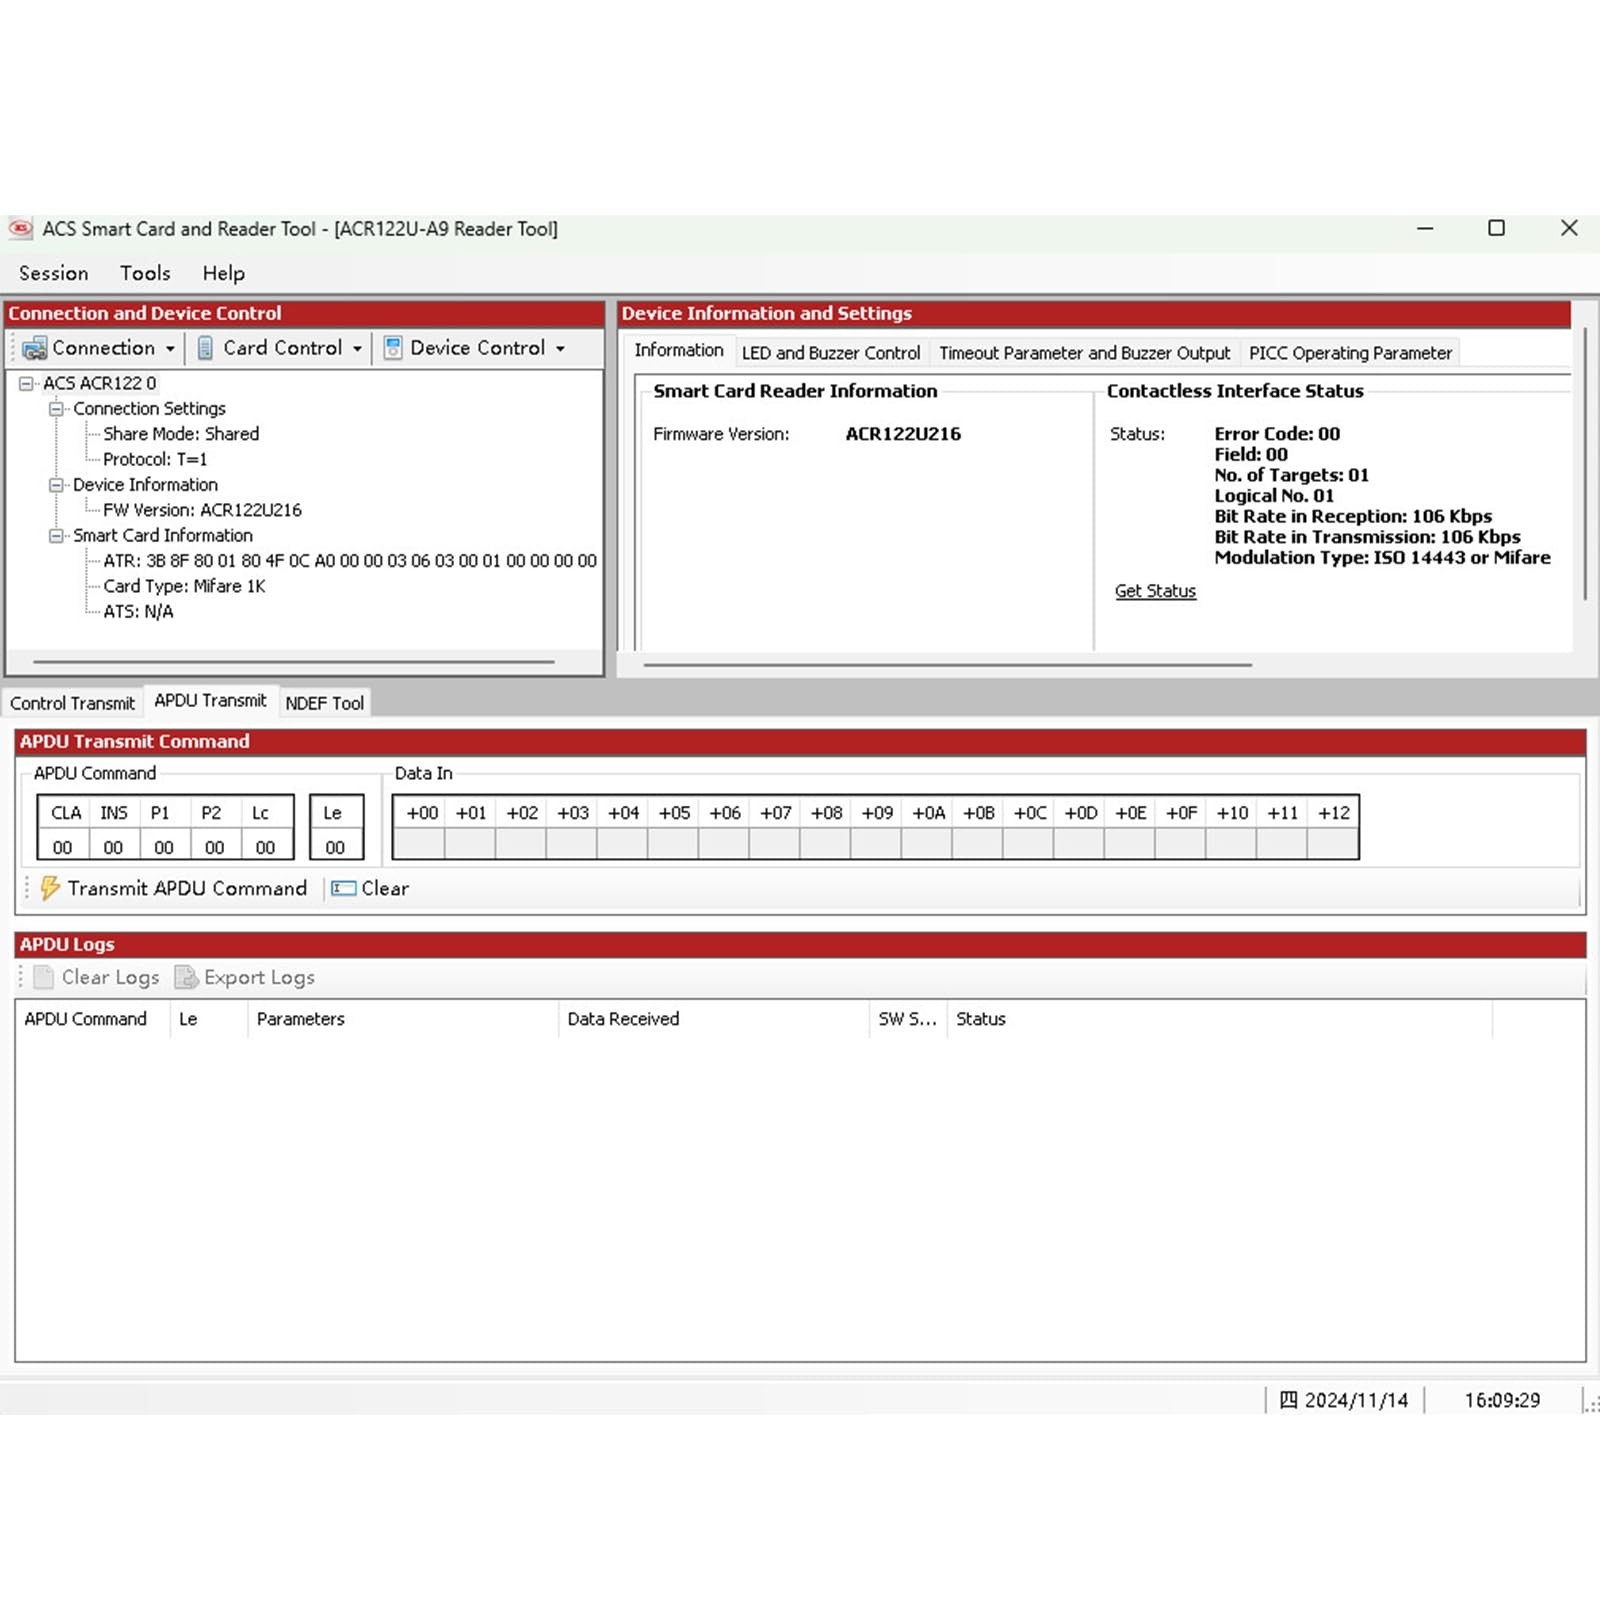
Task: Maximize the ACS Reader Tool window
Action: (x=1496, y=228)
